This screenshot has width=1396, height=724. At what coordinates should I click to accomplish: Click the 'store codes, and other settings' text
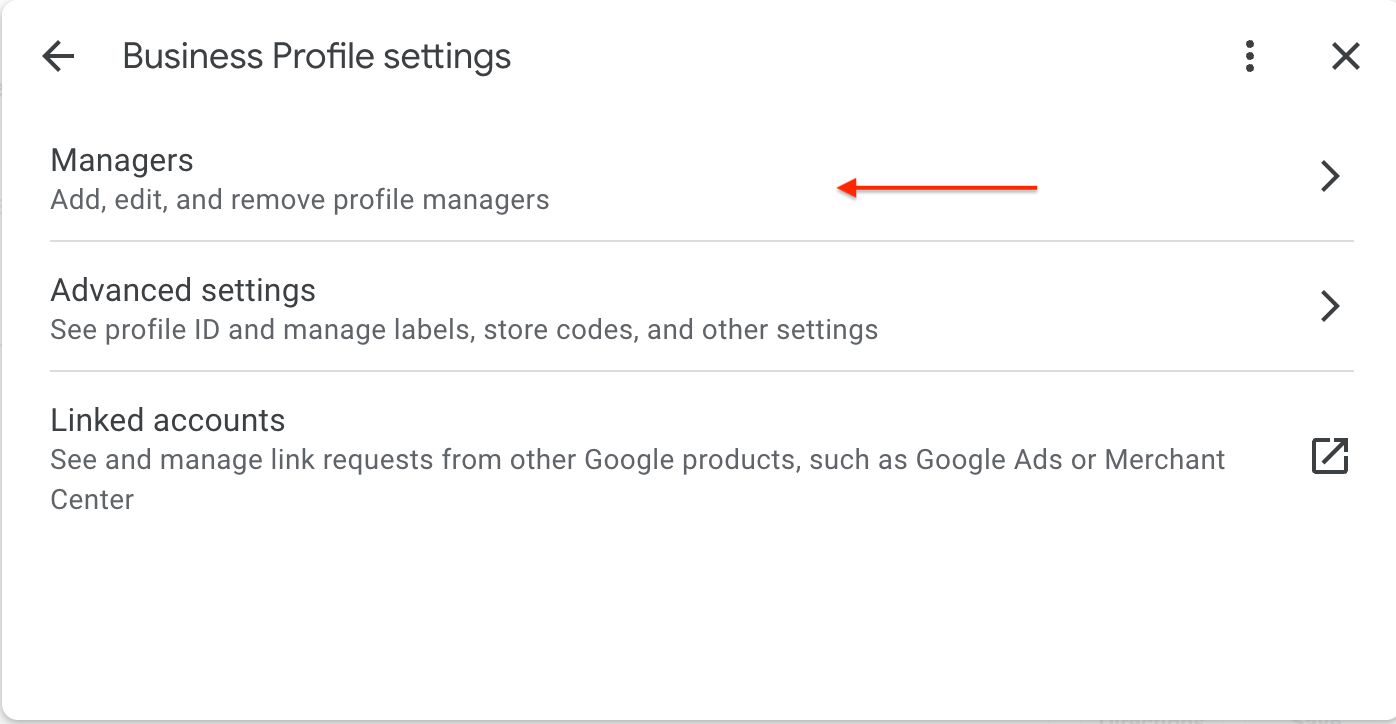click(680, 330)
